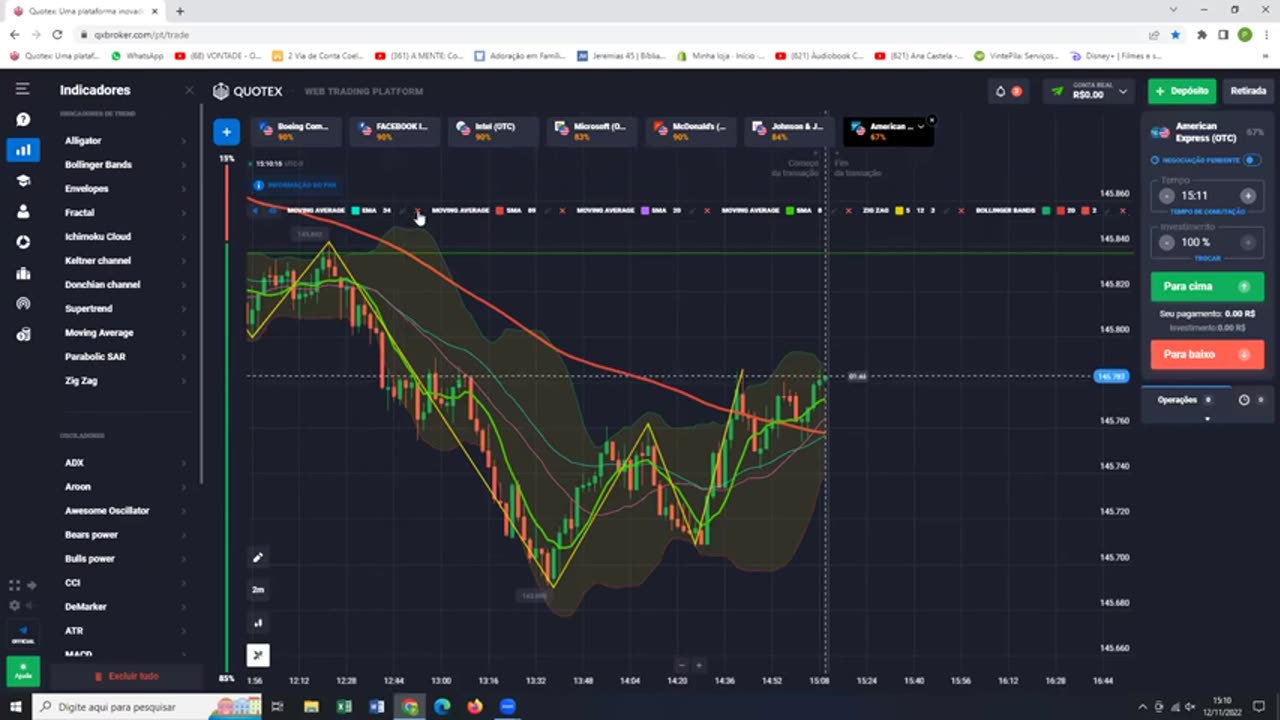
Task: Place a Para baixo trade
Action: click(x=1207, y=354)
